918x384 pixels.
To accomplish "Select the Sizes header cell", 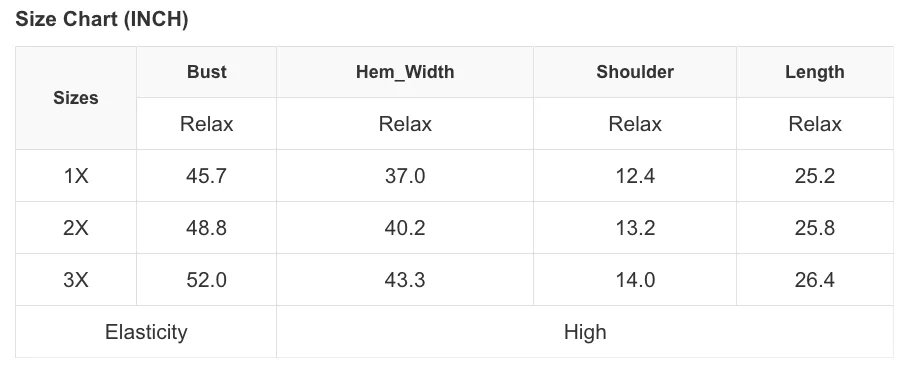I will (76, 98).
